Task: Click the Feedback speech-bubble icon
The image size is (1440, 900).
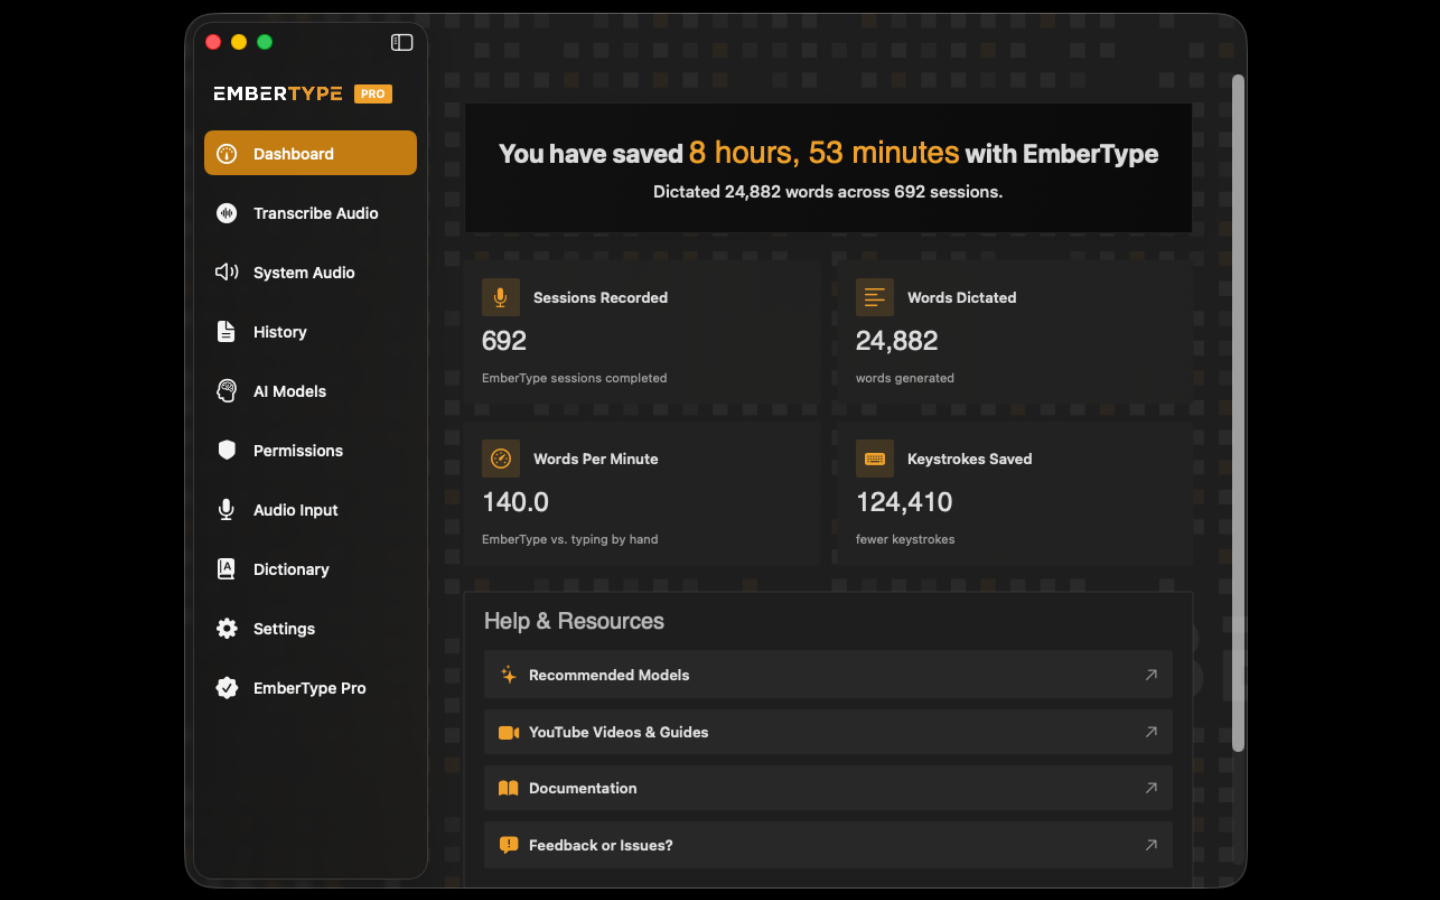Action: (508, 845)
